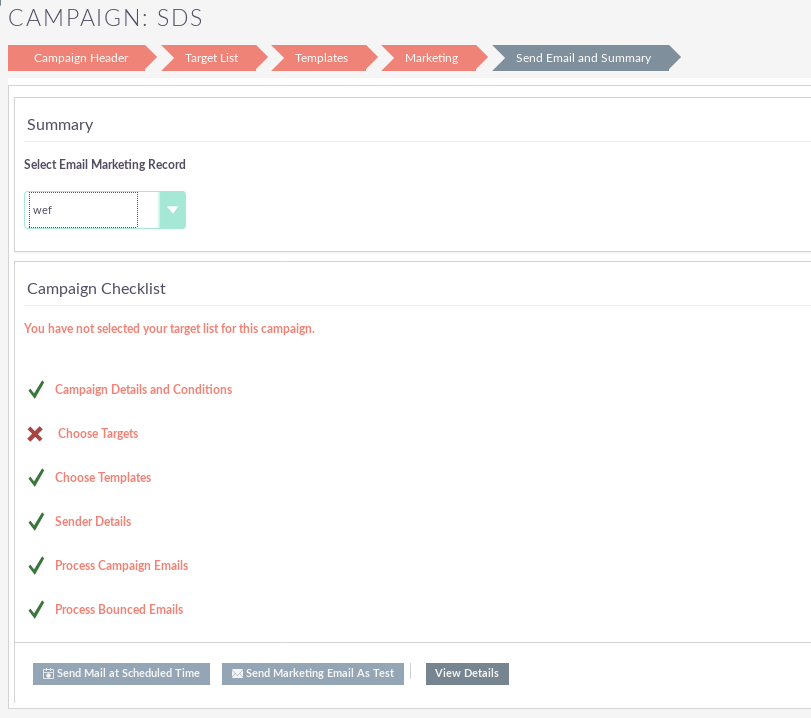
Task: Open Campaign Details and Conditions link
Action: [x=143, y=390]
